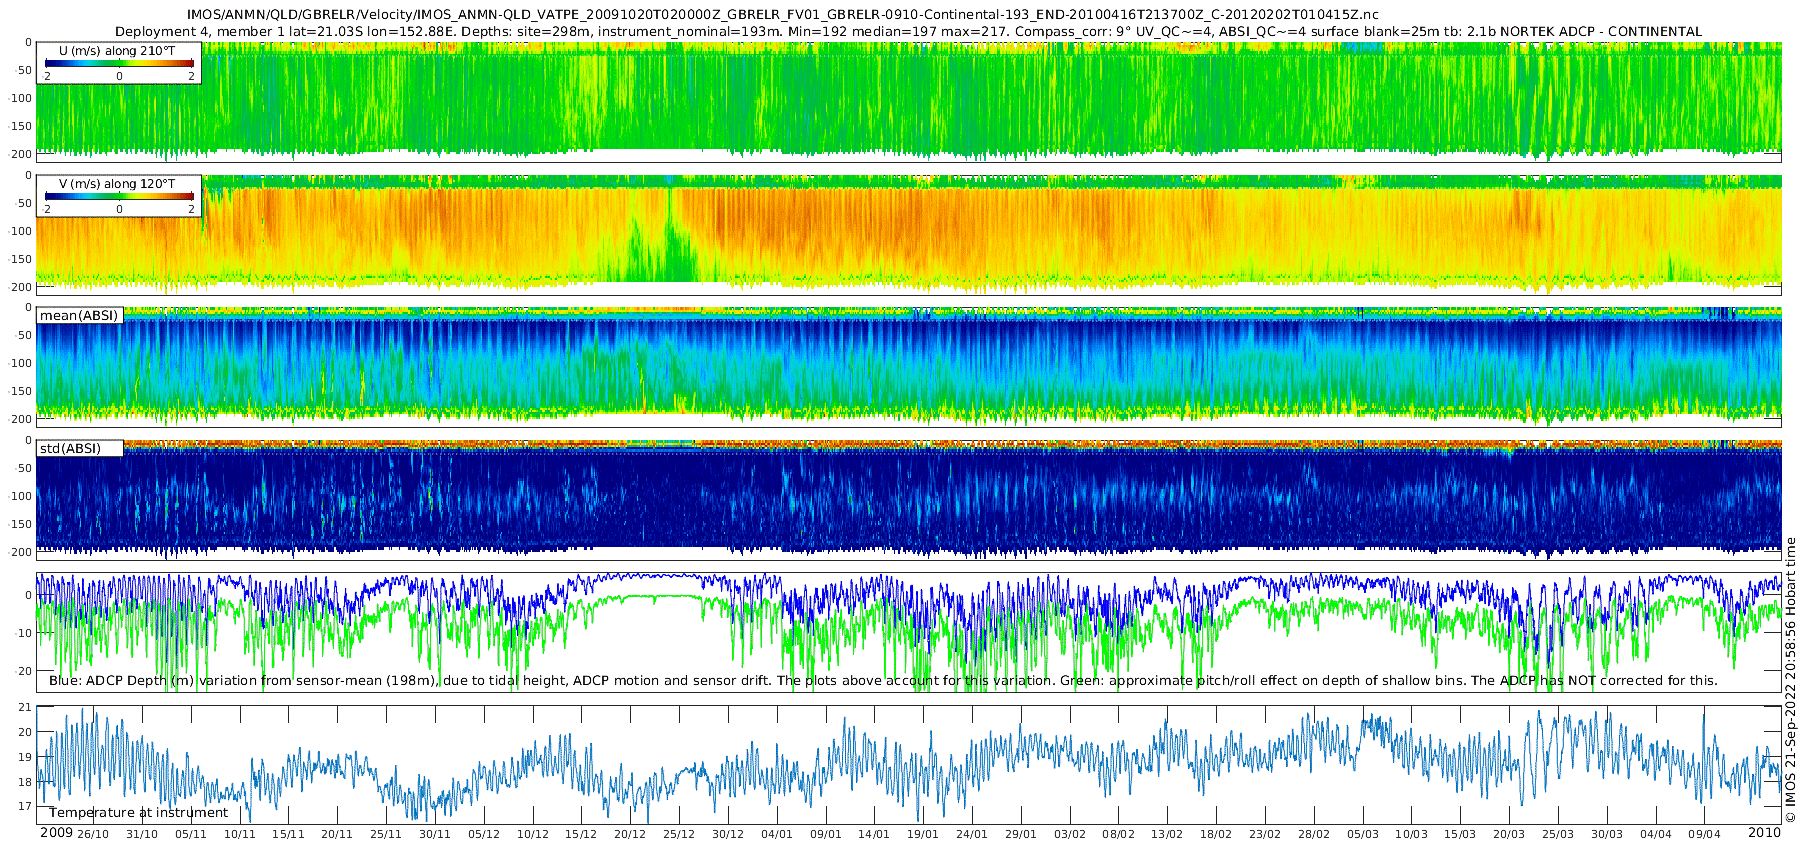
Task: Click the '05/12' date tick label
Action: [484, 834]
